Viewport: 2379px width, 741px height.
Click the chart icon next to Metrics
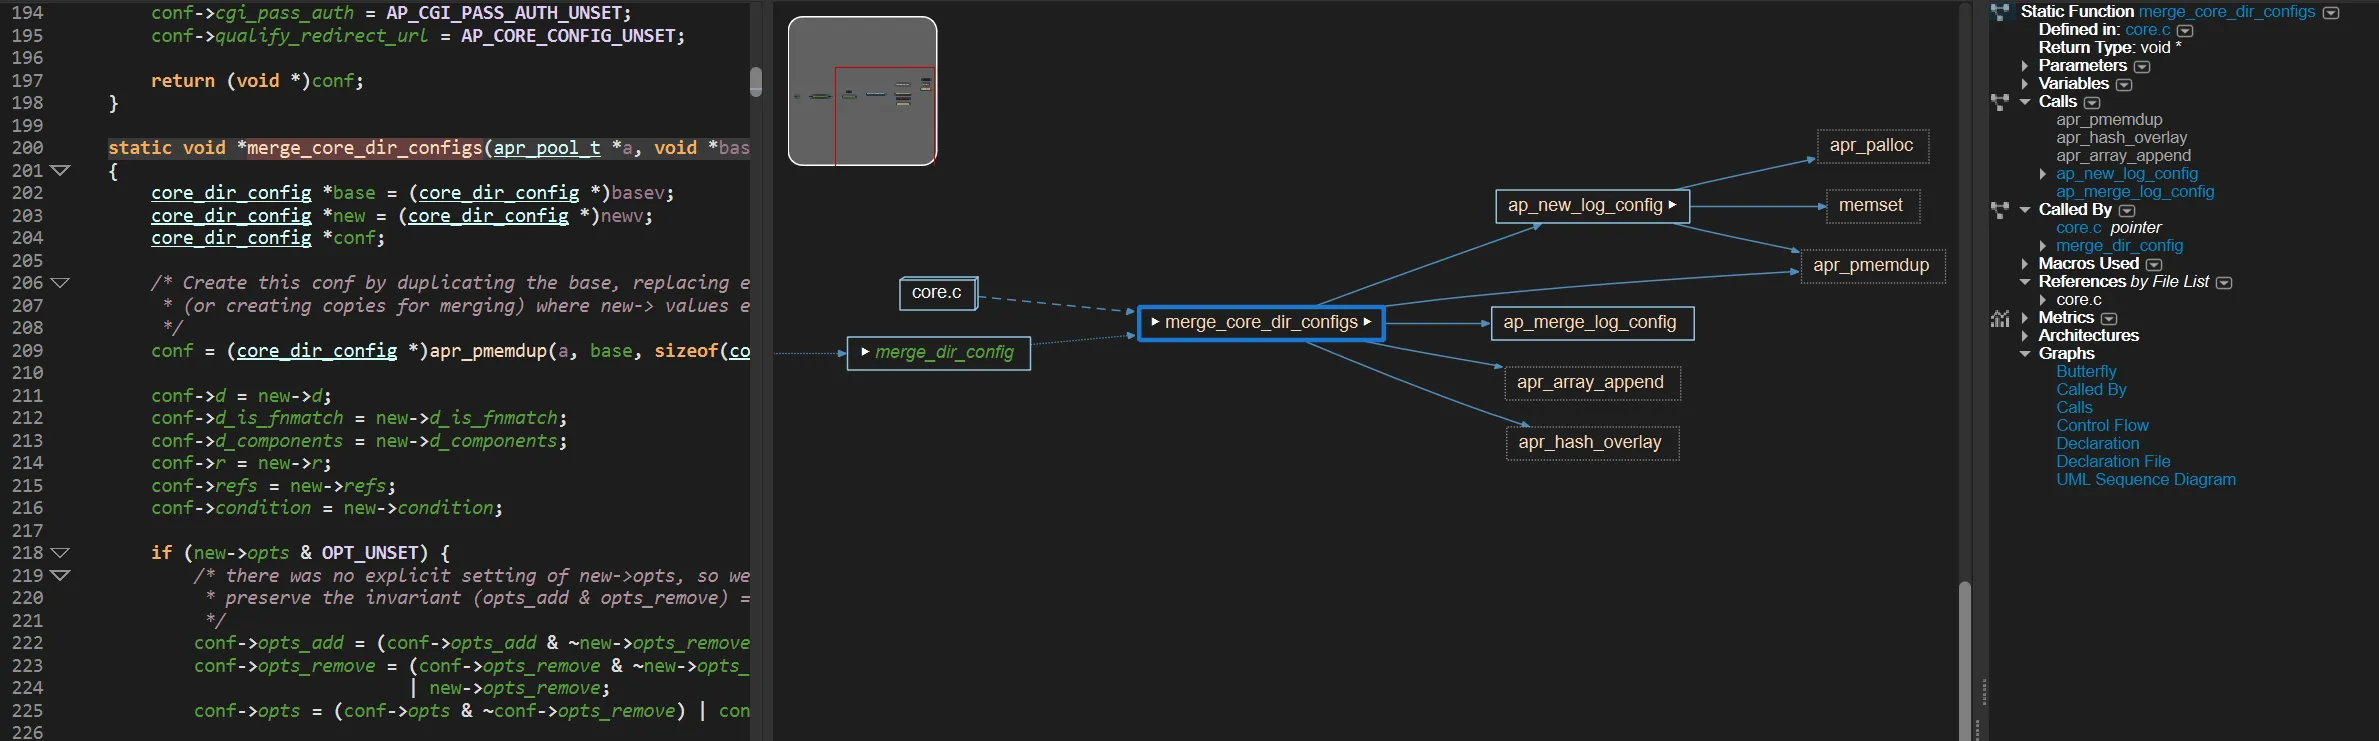coord(2000,318)
